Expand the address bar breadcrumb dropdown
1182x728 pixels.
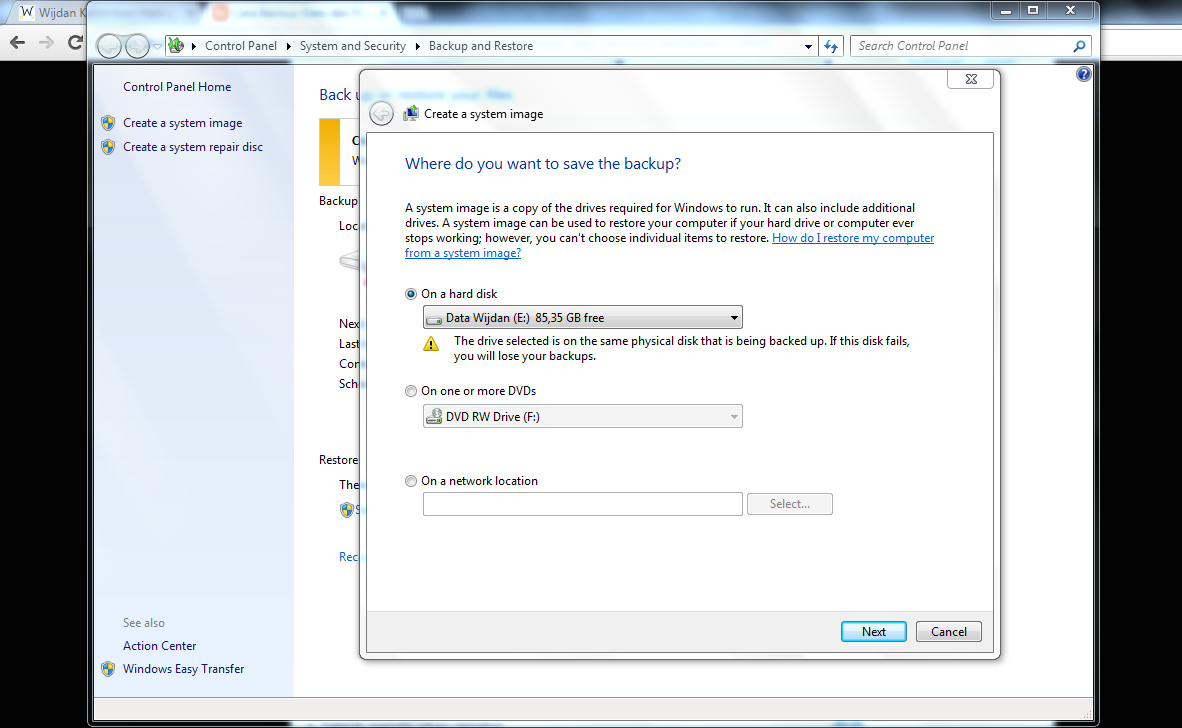[807, 45]
